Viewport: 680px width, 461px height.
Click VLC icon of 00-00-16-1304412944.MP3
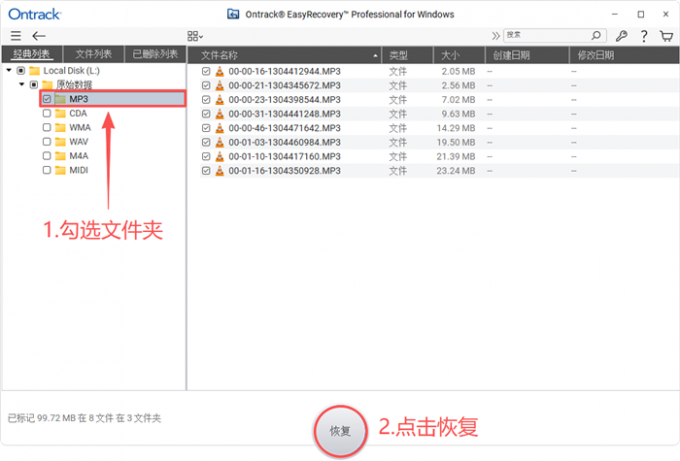click(220, 71)
